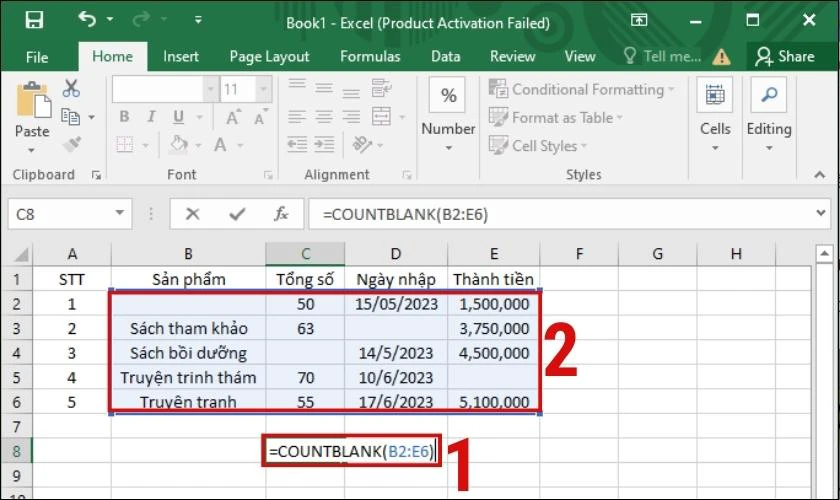This screenshot has height=500, width=840.
Task: Save the workbook with the floppy icon
Action: (x=34, y=20)
